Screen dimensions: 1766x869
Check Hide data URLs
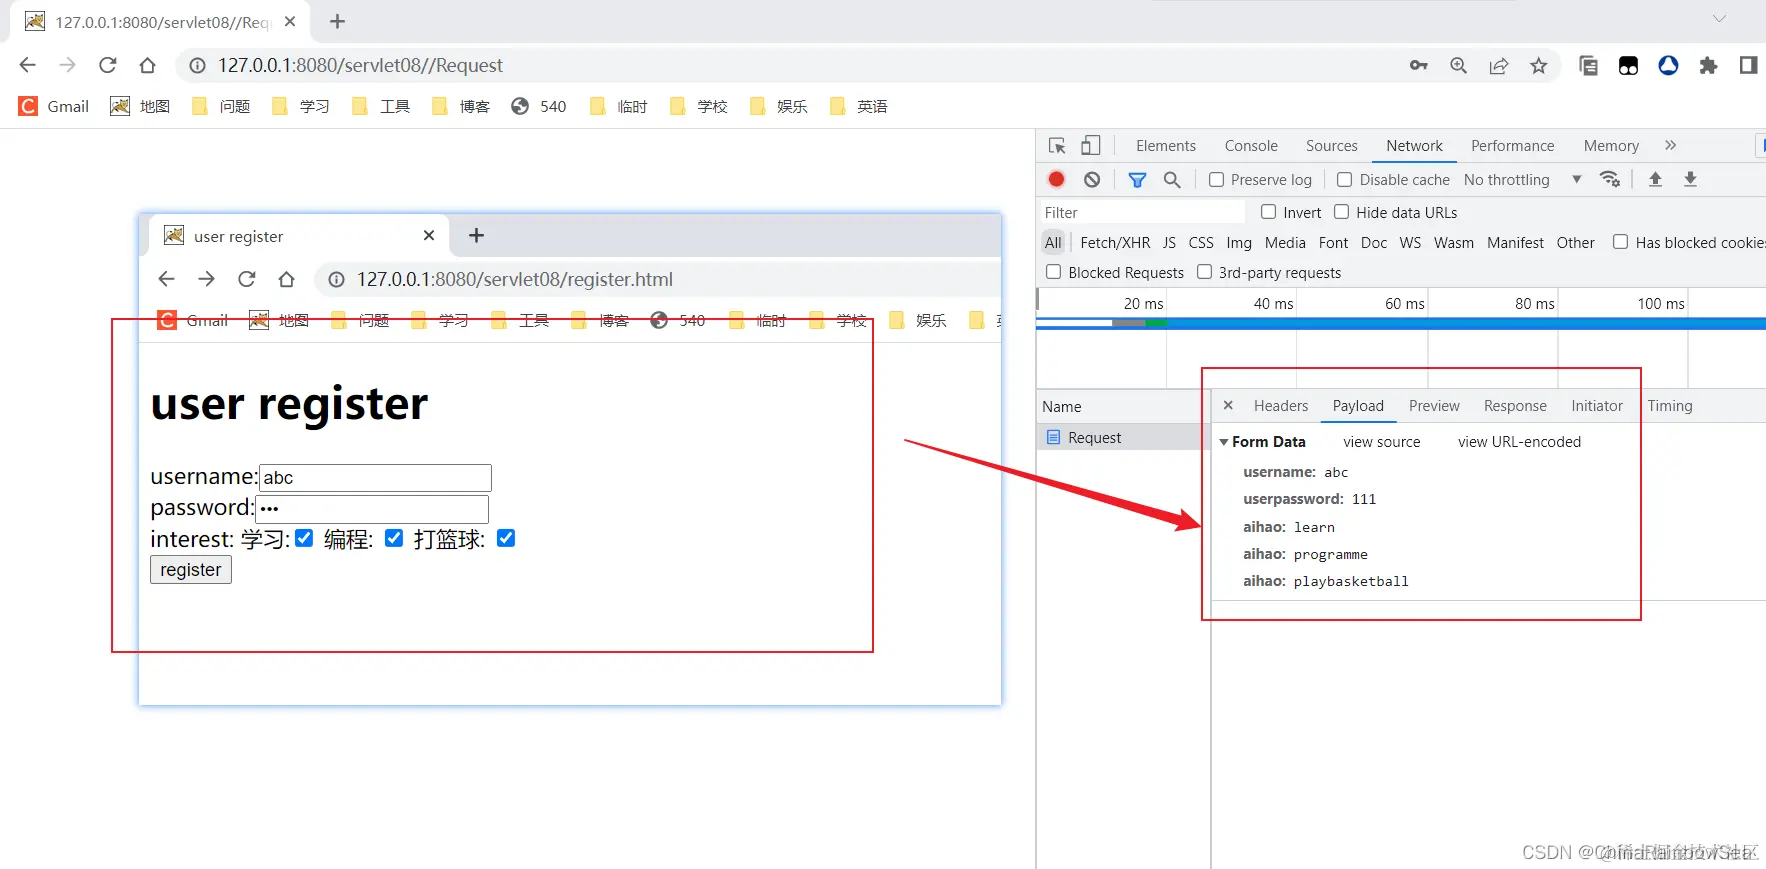[x=1342, y=212]
